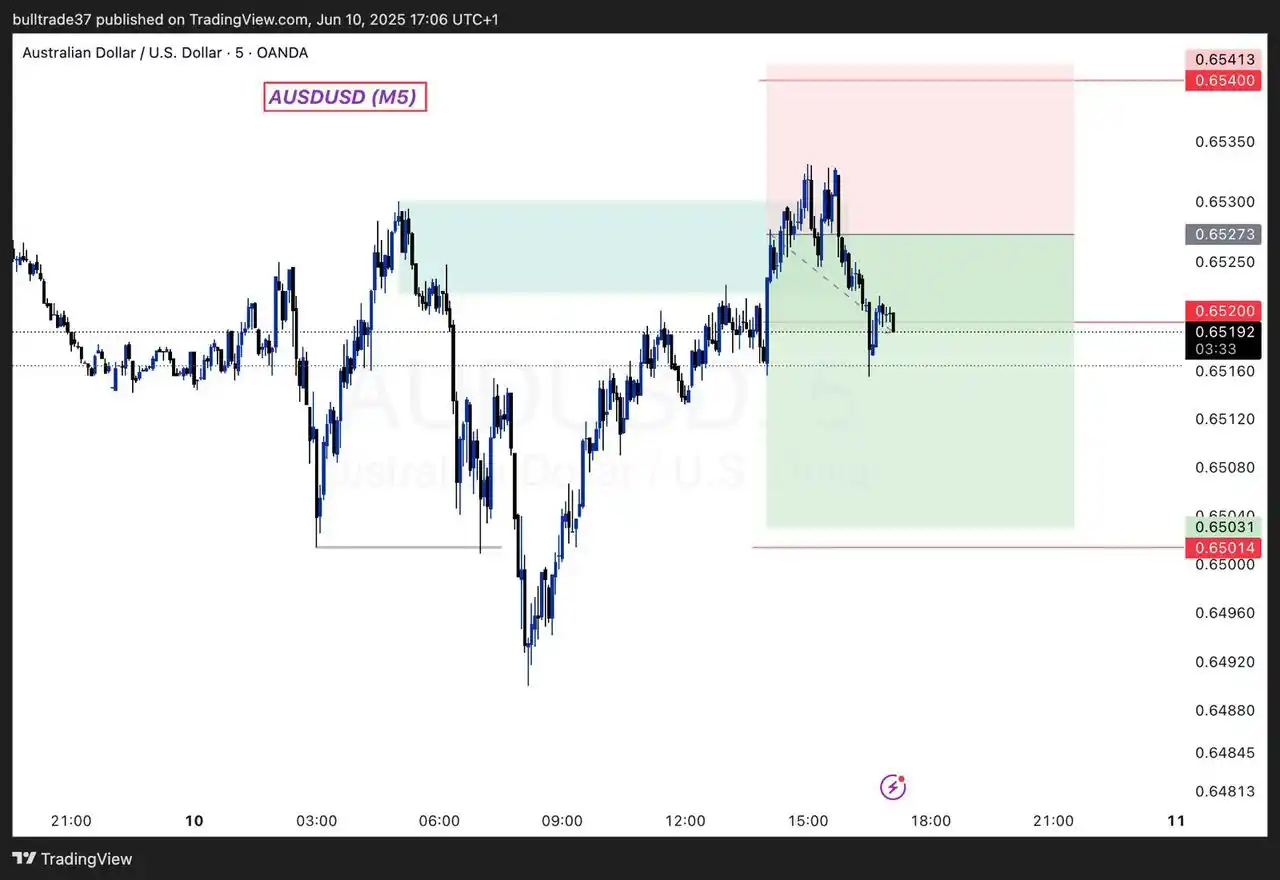The width and height of the screenshot is (1280, 880).
Task: Click the 0.65250 price axis value
Action: click(1225, 262)
